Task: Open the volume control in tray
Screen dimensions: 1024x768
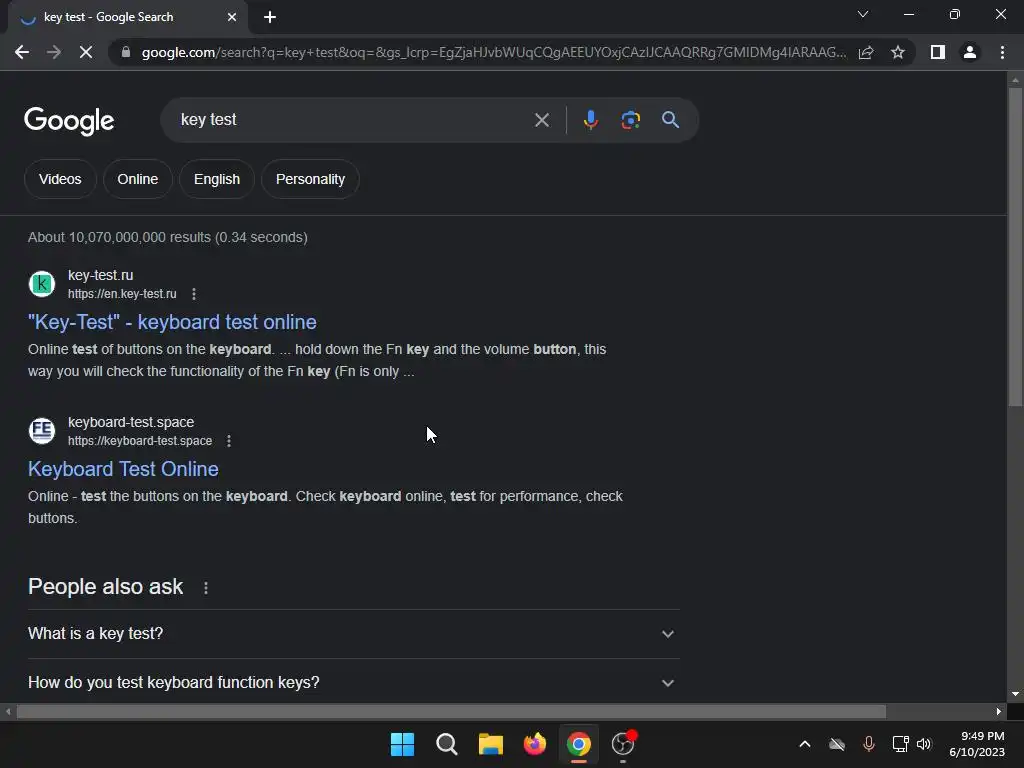Action: (x=924, y=744)
